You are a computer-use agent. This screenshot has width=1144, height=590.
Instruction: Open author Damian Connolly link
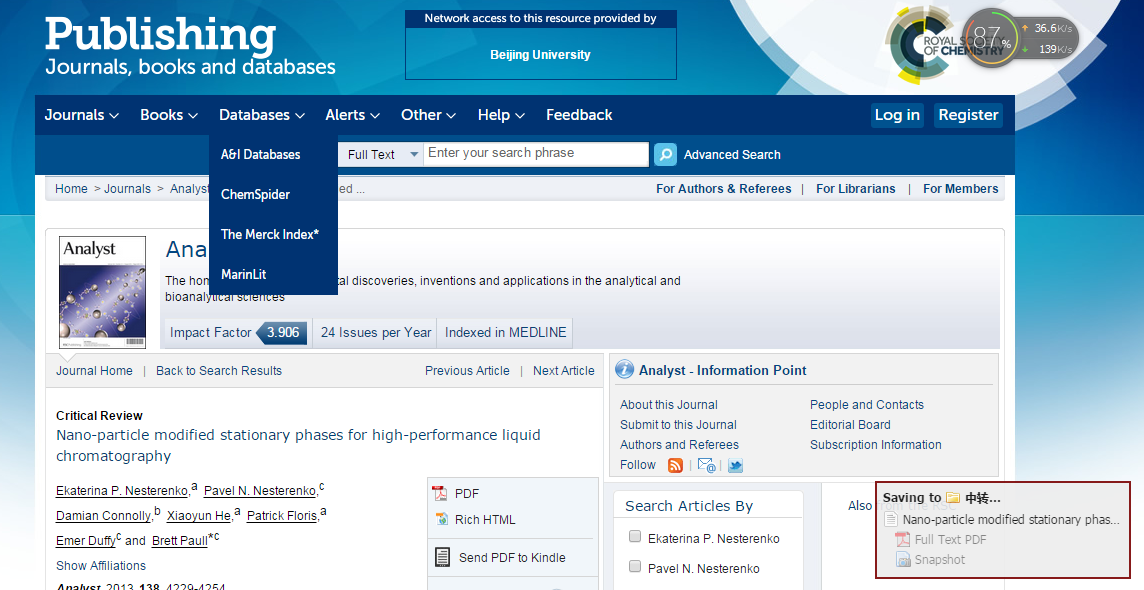click(x=104, y=516)
